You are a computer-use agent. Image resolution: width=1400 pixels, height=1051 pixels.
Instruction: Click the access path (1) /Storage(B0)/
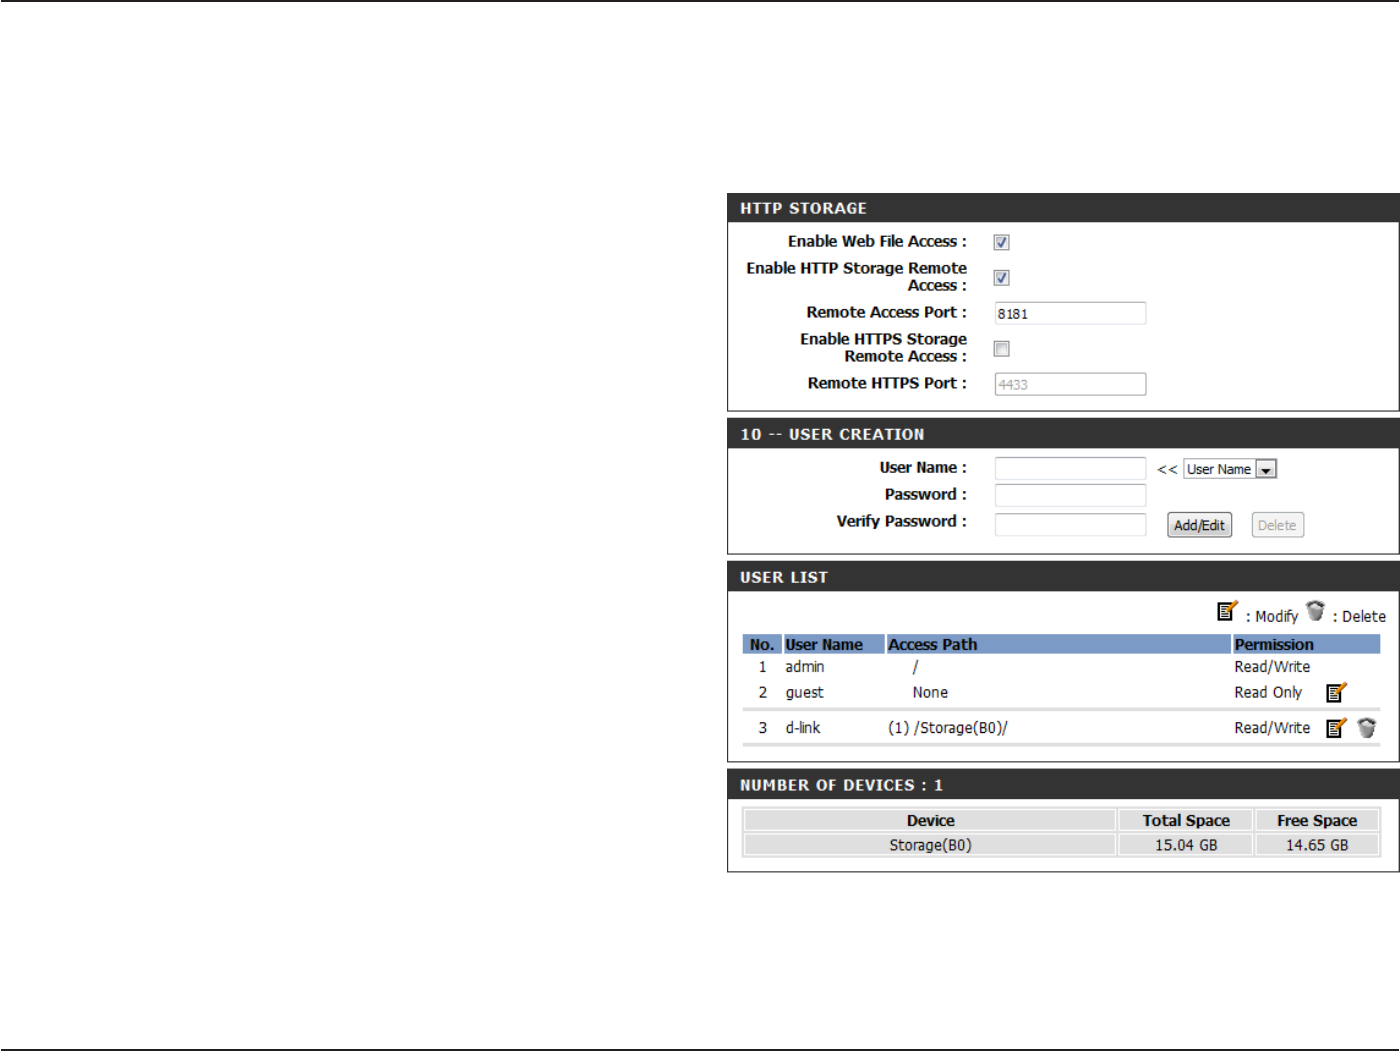pos(948,728)
